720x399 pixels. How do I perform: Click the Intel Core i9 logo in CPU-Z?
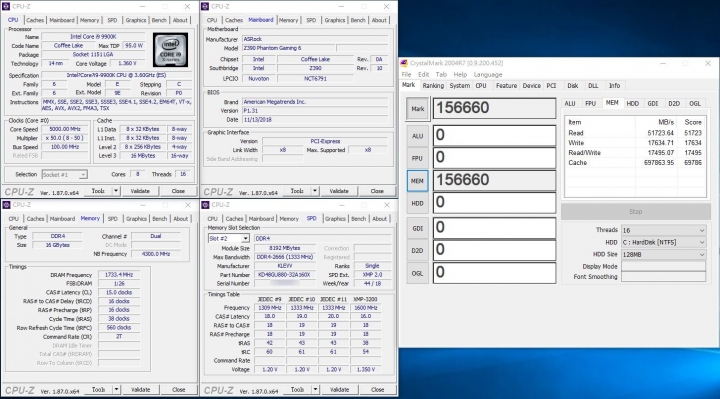[170, 50]
